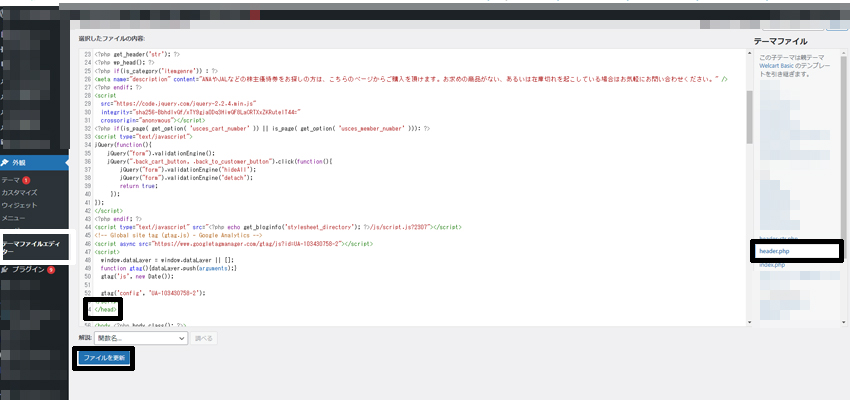Click the </head> closing tag line
Viewport: 850px width, 400px height.
106,309
